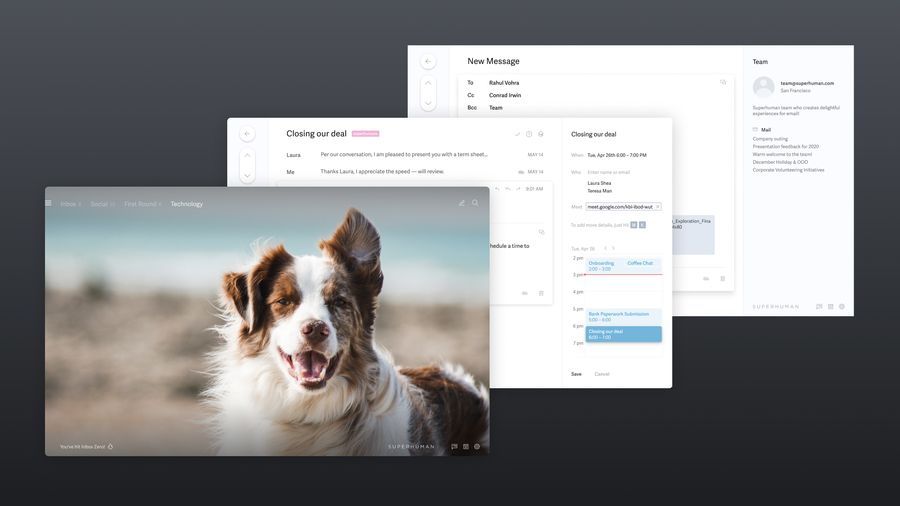
Task: Open Corporate Volunteering Initiatives email
Action: tap(789, 170)
